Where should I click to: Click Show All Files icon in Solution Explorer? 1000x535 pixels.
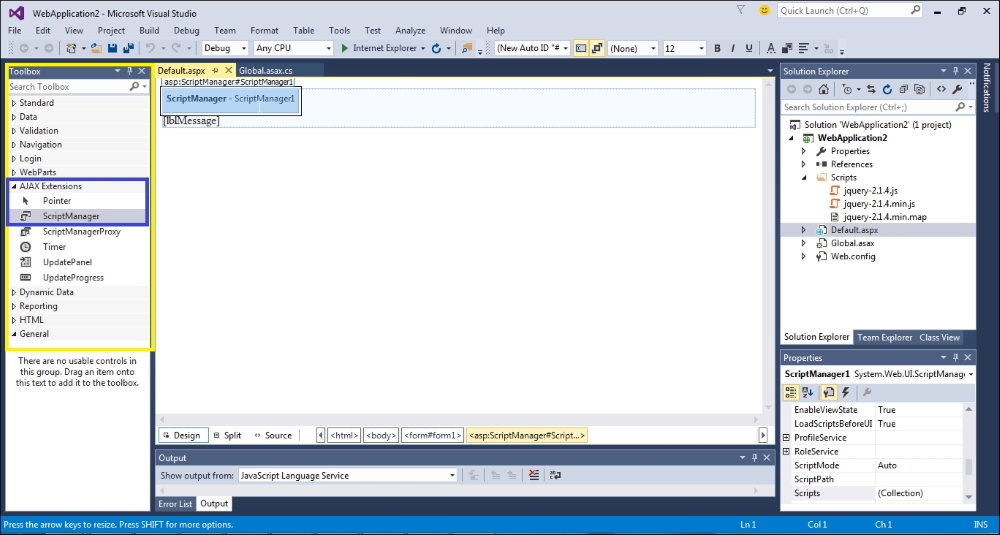(920, 89)
